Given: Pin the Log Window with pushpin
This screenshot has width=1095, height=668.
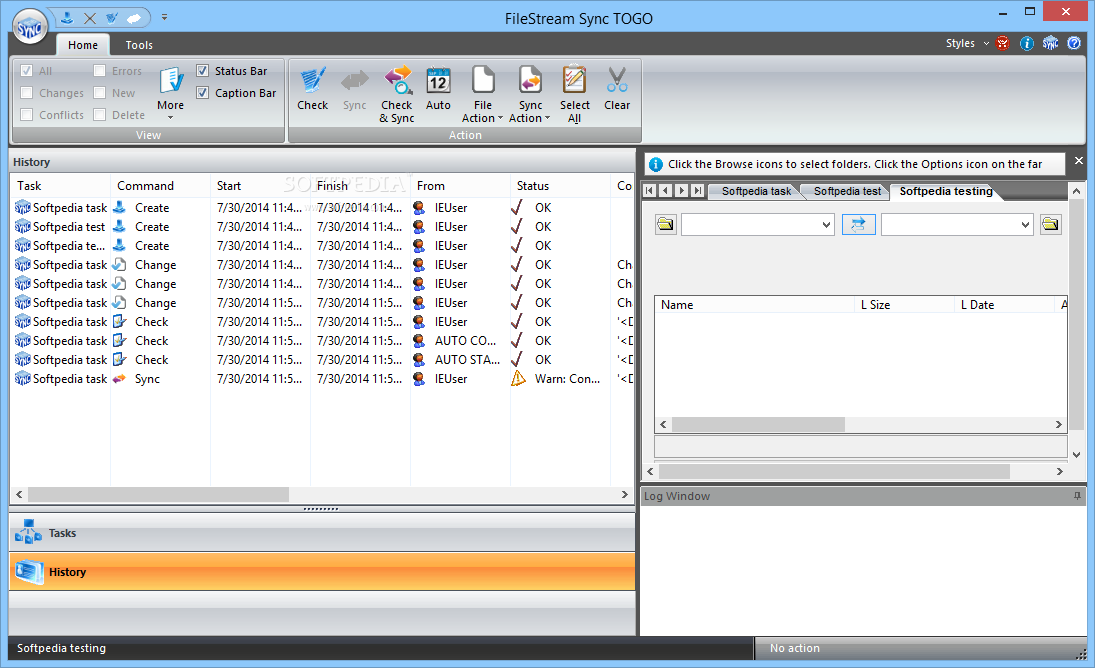Looking at the screenshot, I should [1078, 496].
